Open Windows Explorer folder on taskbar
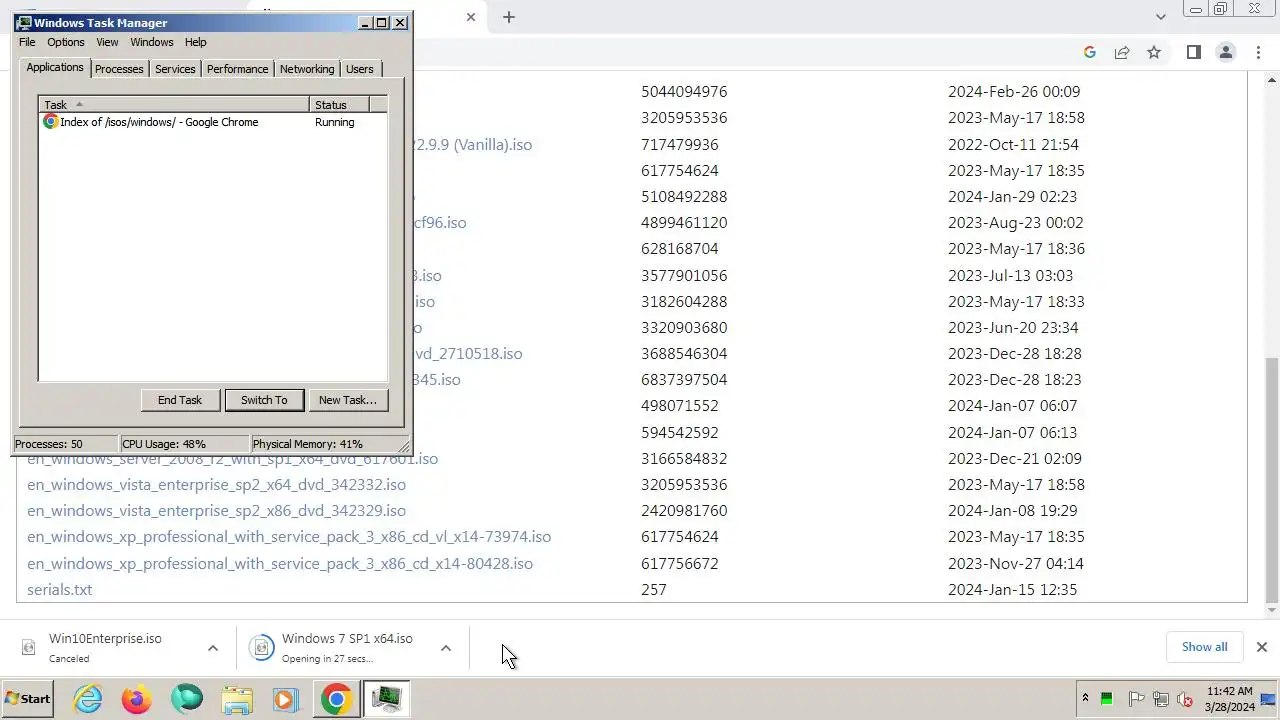Screen dimensions: 1280x720 pos(237,699)
